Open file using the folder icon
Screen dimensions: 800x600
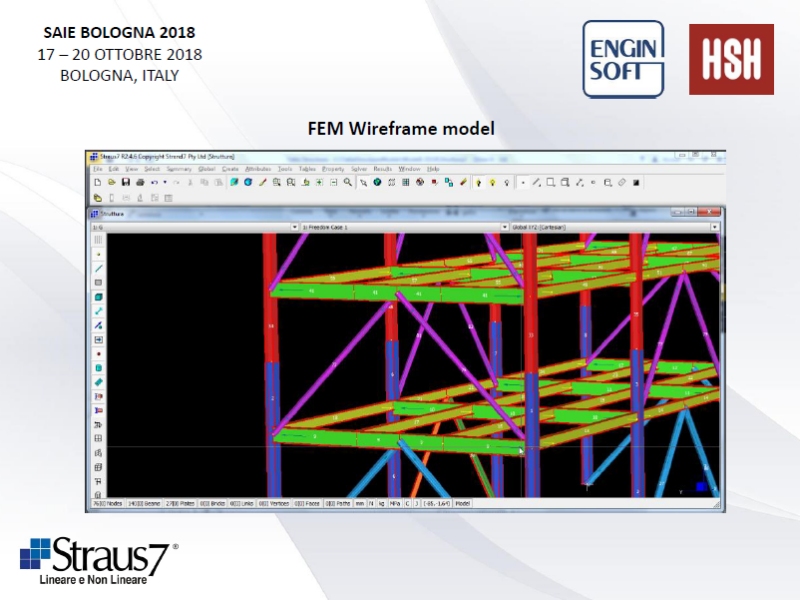coord(112,183)
